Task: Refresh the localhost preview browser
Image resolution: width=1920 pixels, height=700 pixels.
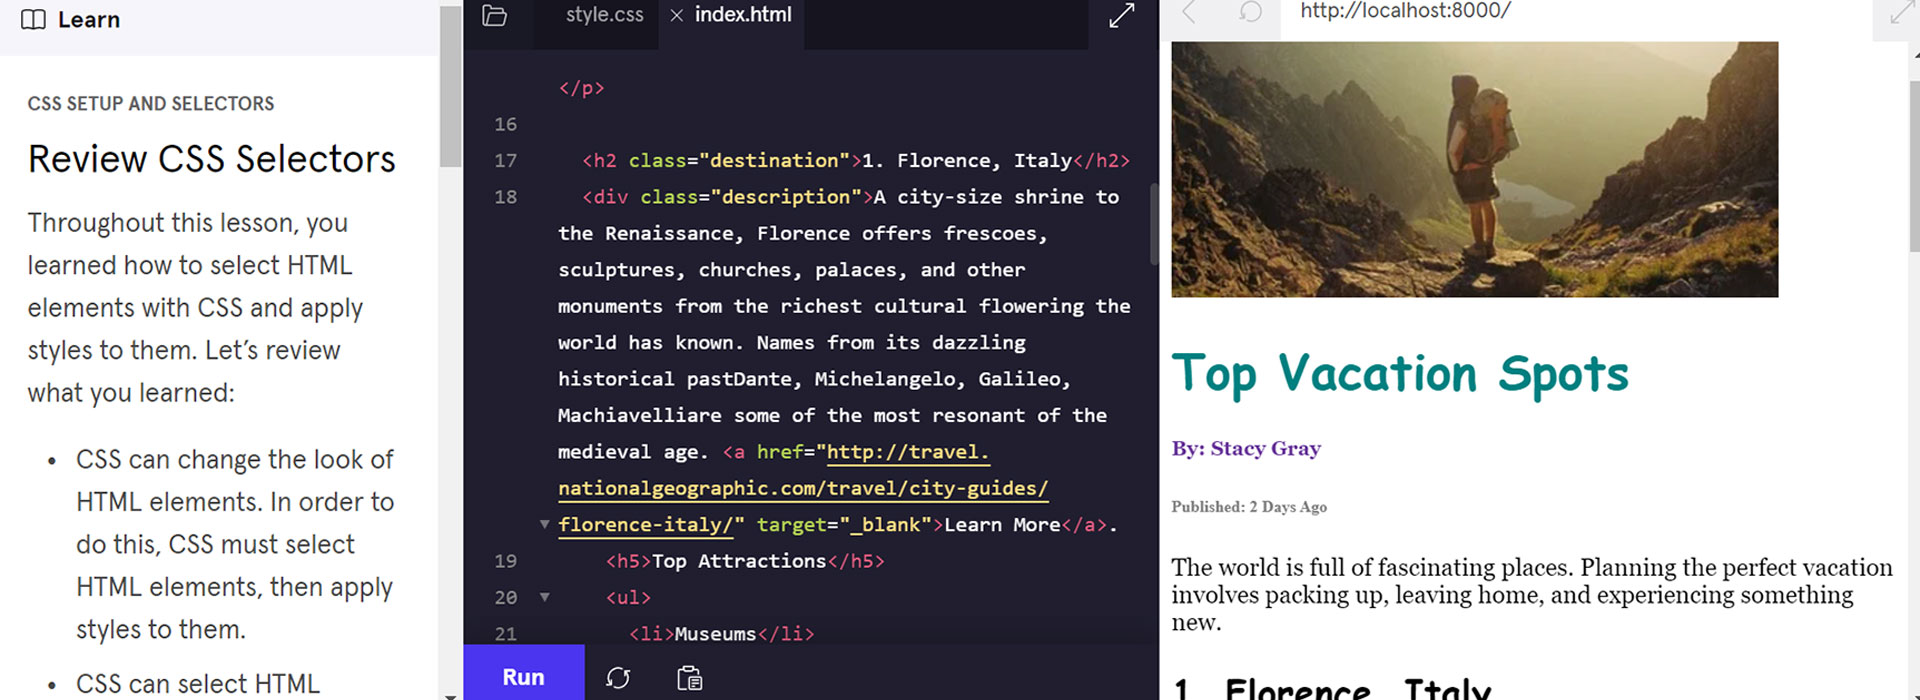Action: (x=1249, y=12)
